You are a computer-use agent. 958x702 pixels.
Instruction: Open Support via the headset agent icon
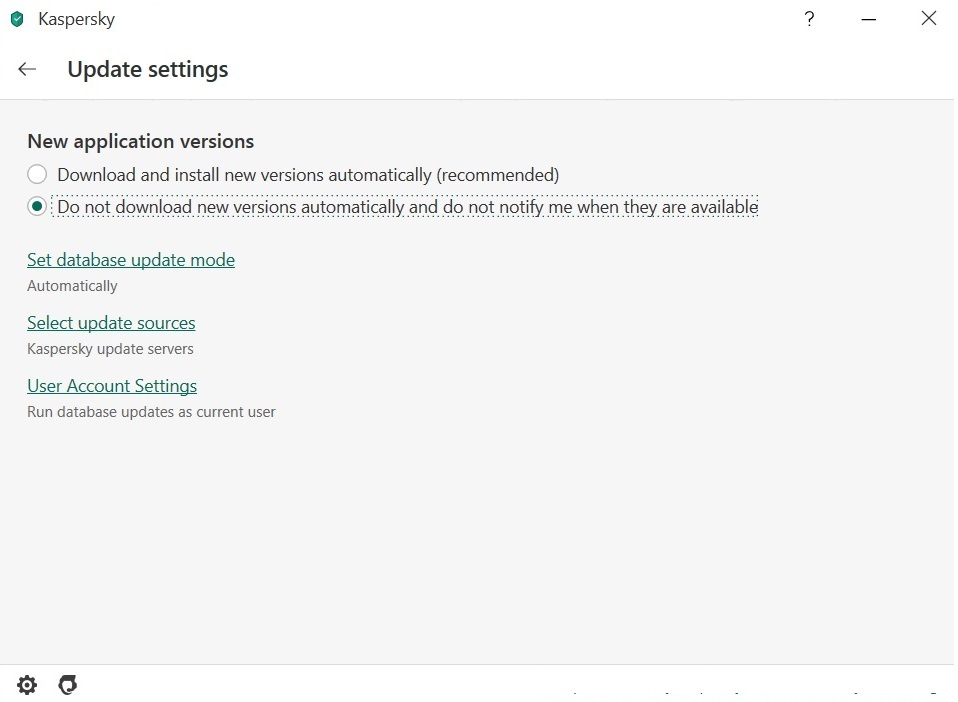point(68,685)
